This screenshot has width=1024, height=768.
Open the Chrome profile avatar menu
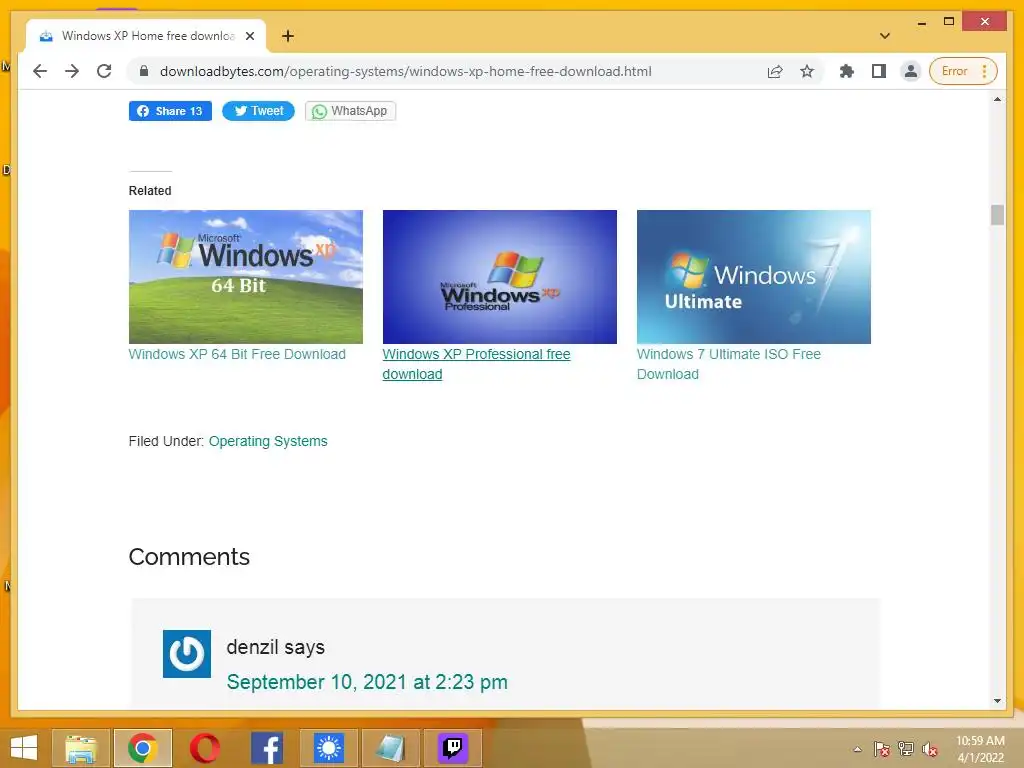pyautogui.click(x=910, y=71)
